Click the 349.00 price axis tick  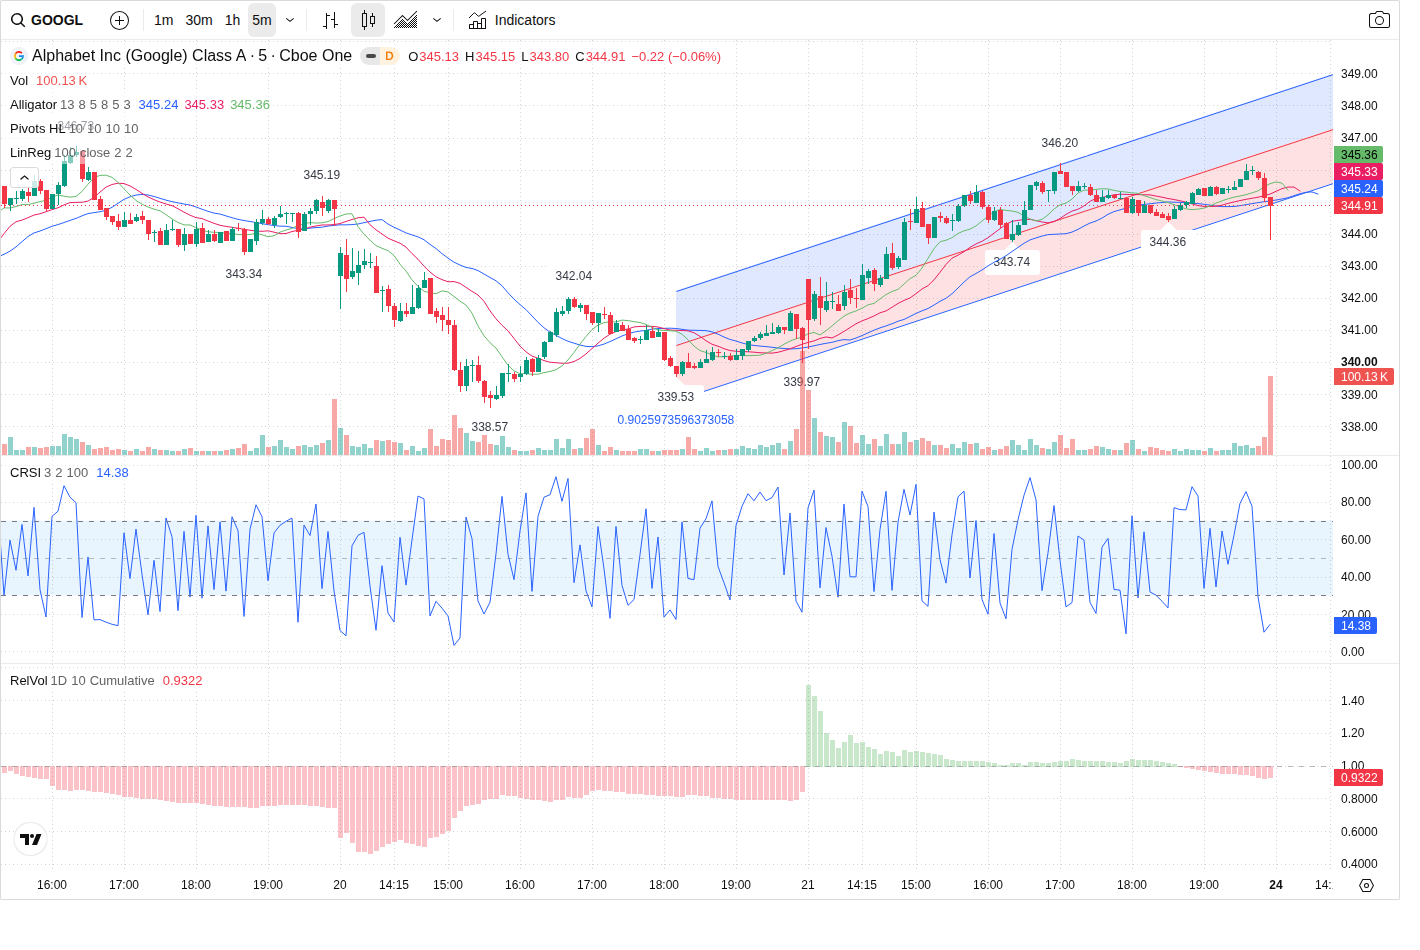1359,74
